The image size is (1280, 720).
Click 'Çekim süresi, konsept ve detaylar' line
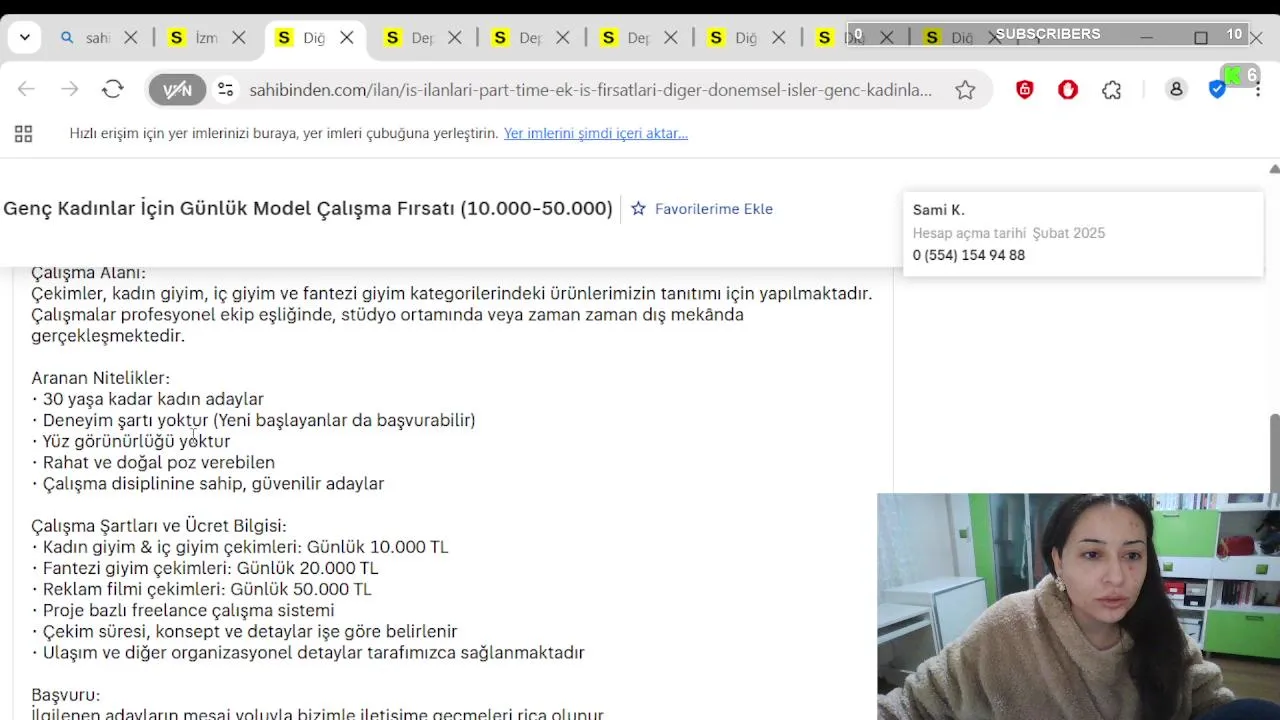tap(244, 631)
